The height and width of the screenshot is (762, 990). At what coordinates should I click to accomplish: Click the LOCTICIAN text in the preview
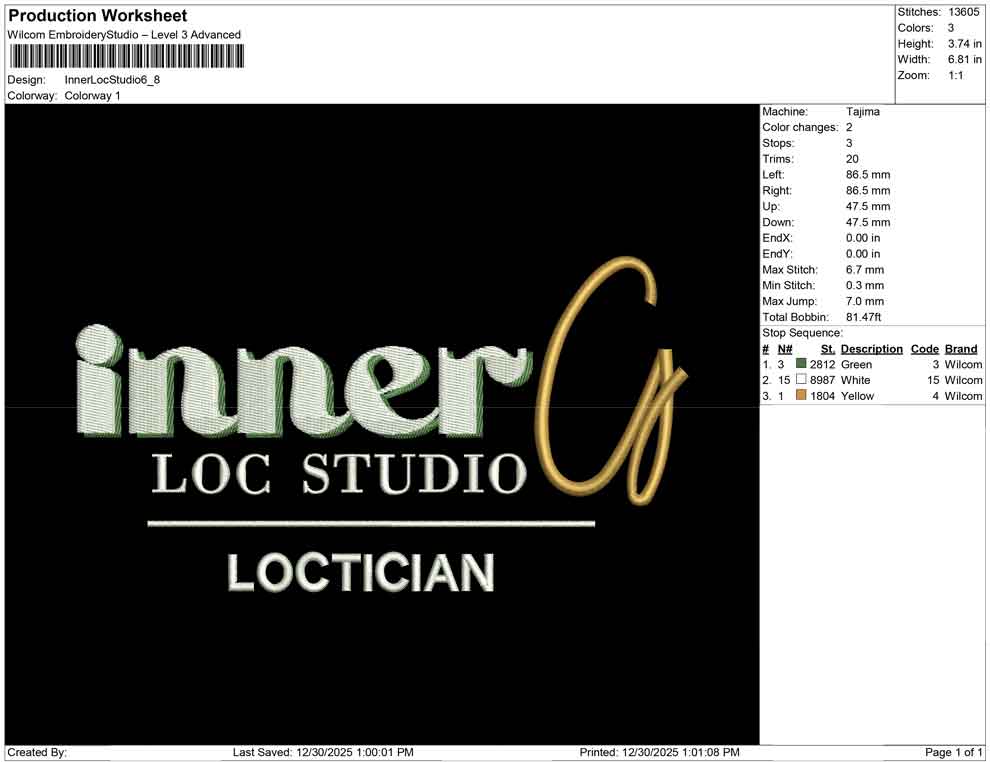(x=362, y=572)
